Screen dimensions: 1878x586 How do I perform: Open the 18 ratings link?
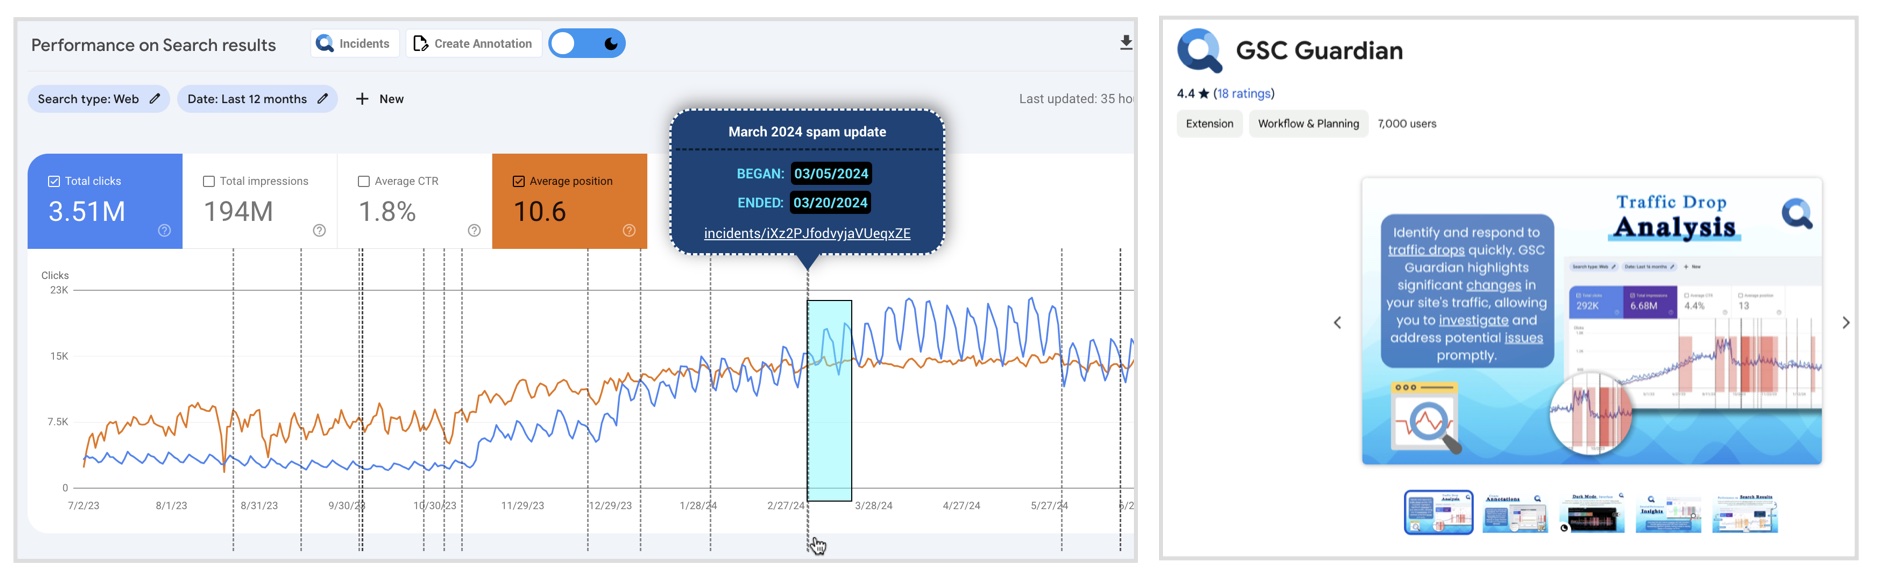[1244, 94]
